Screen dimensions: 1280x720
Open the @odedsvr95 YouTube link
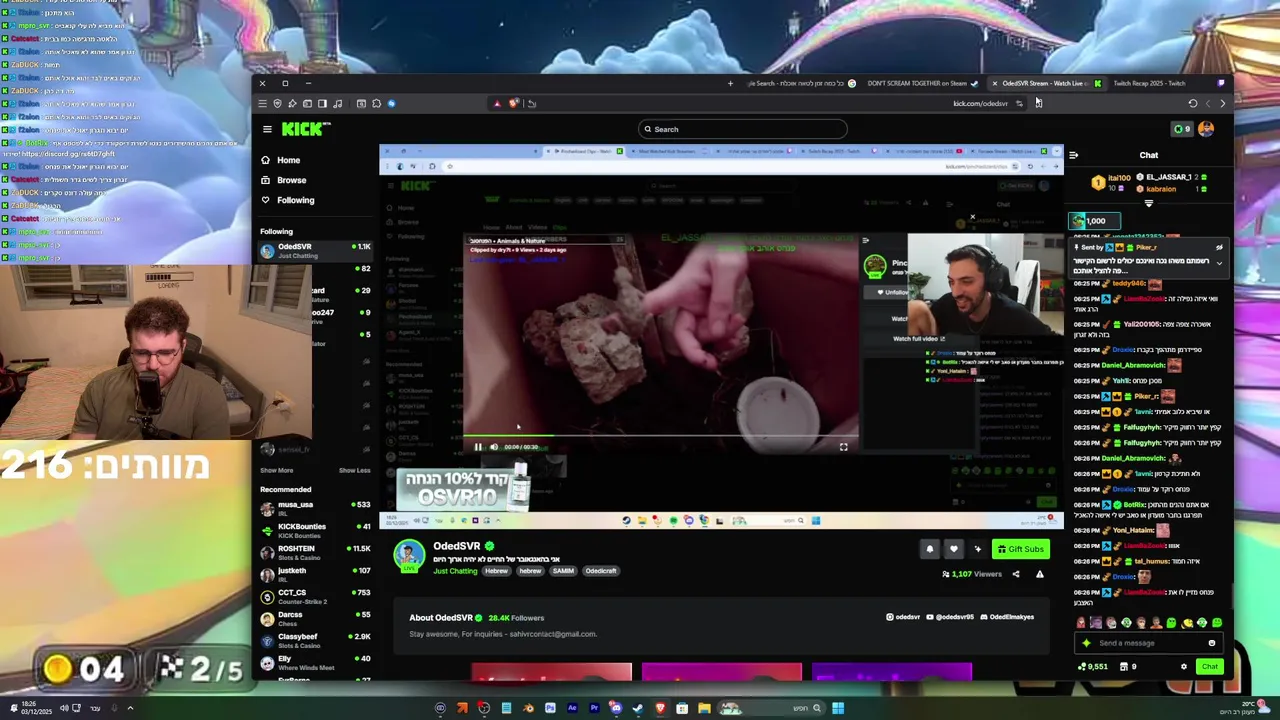[x=951, y=617]
